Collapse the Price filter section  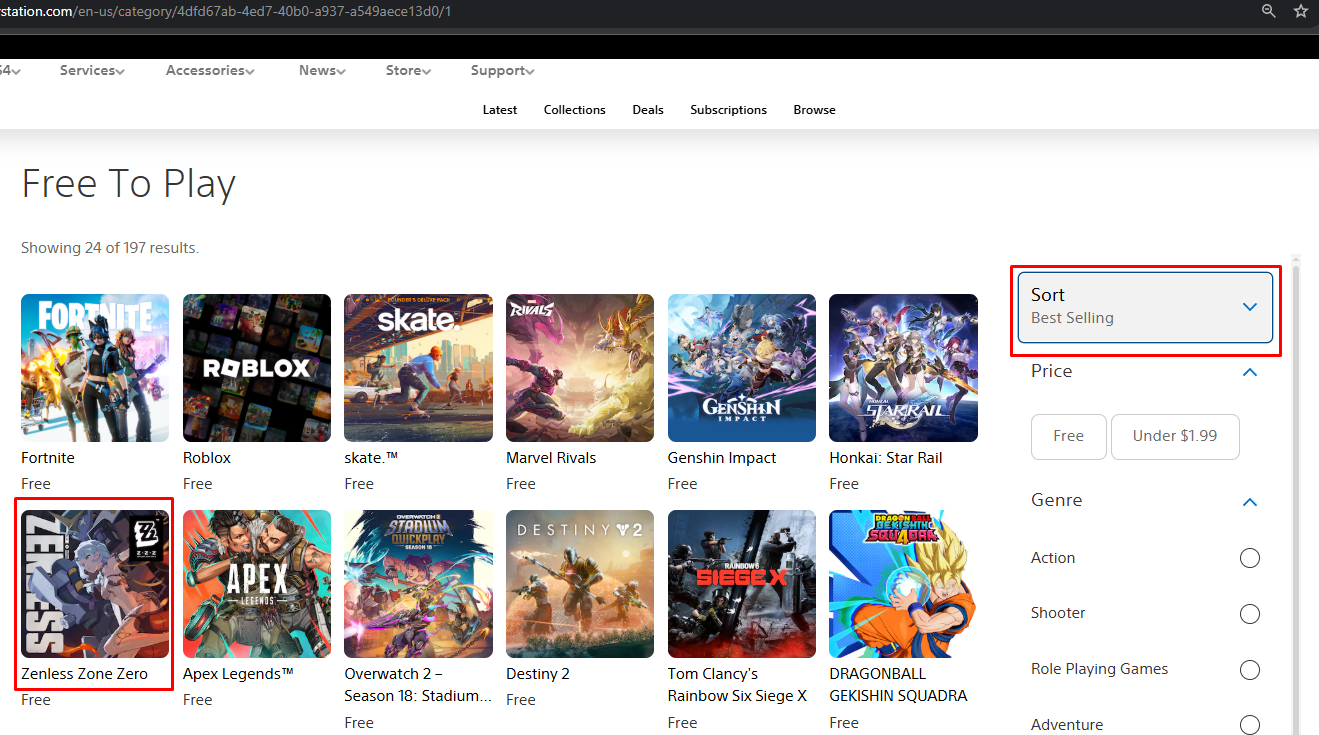point(1249,372)
